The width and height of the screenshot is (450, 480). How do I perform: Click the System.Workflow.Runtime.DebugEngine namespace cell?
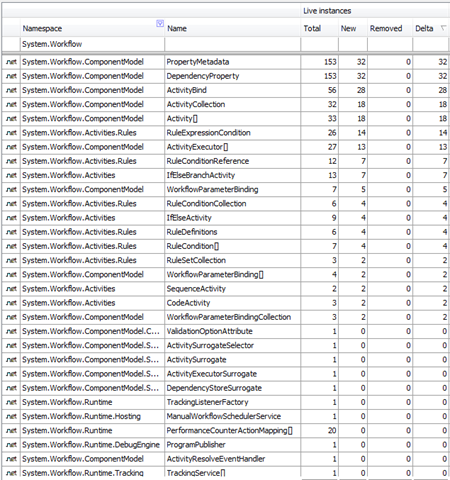(92, 445)
